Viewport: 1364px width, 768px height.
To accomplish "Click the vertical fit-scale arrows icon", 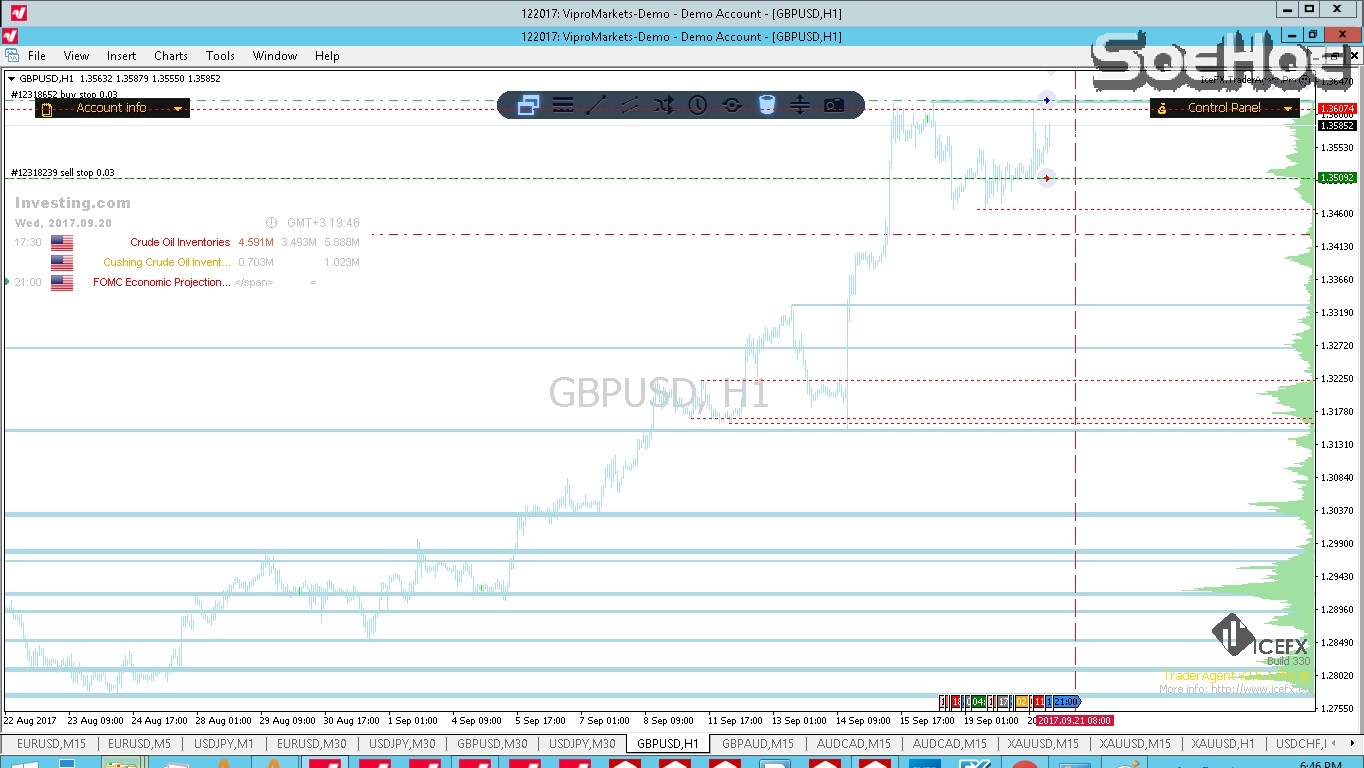I will [x=800, y=104].
